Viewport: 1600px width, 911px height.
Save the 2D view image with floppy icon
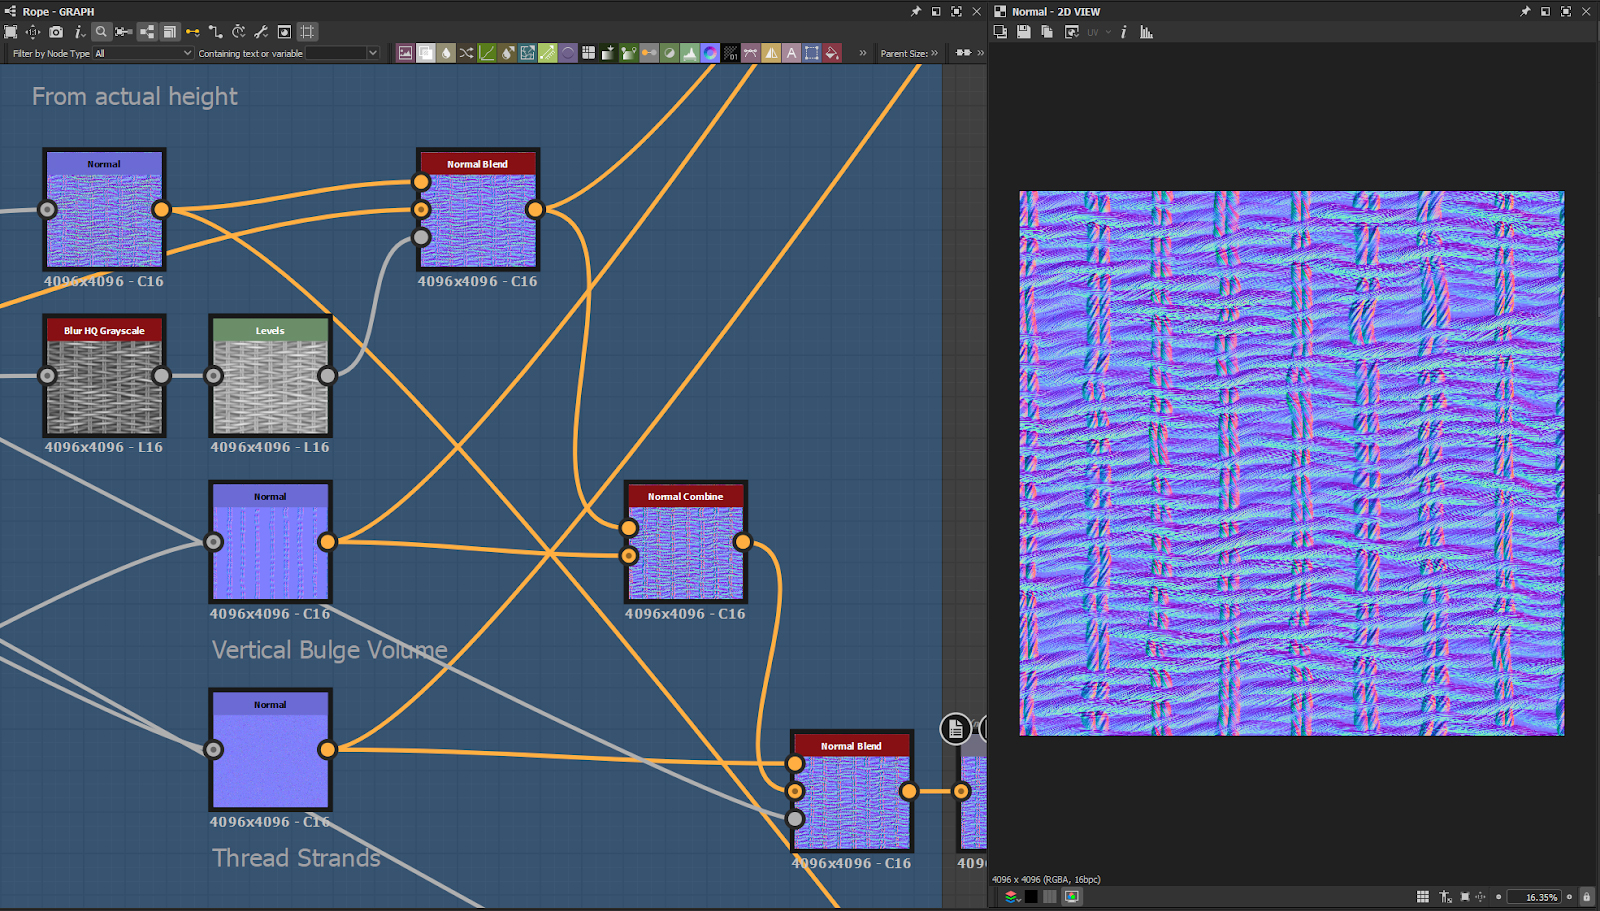(1023, 32)
